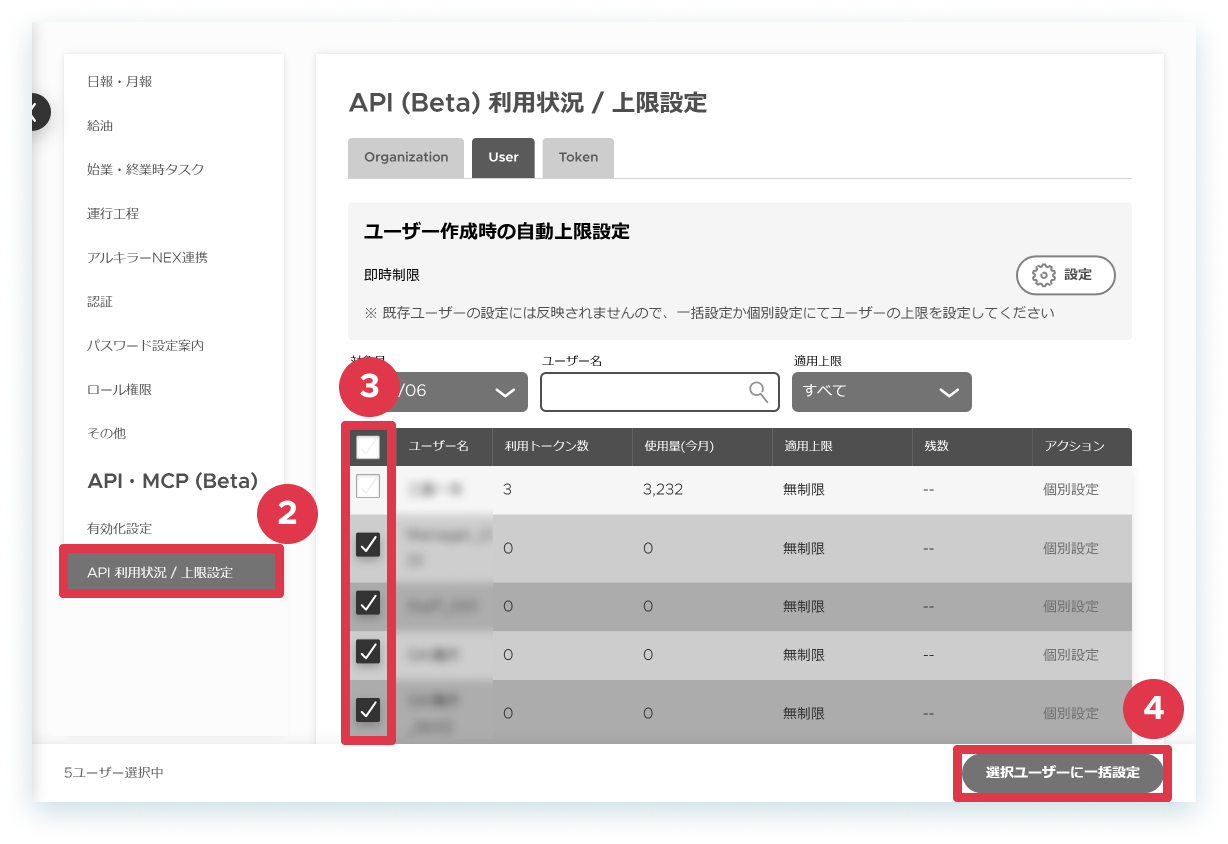Uncheck the last visible user row checkbox
The image size is (1228, 844).
point(368,710)
